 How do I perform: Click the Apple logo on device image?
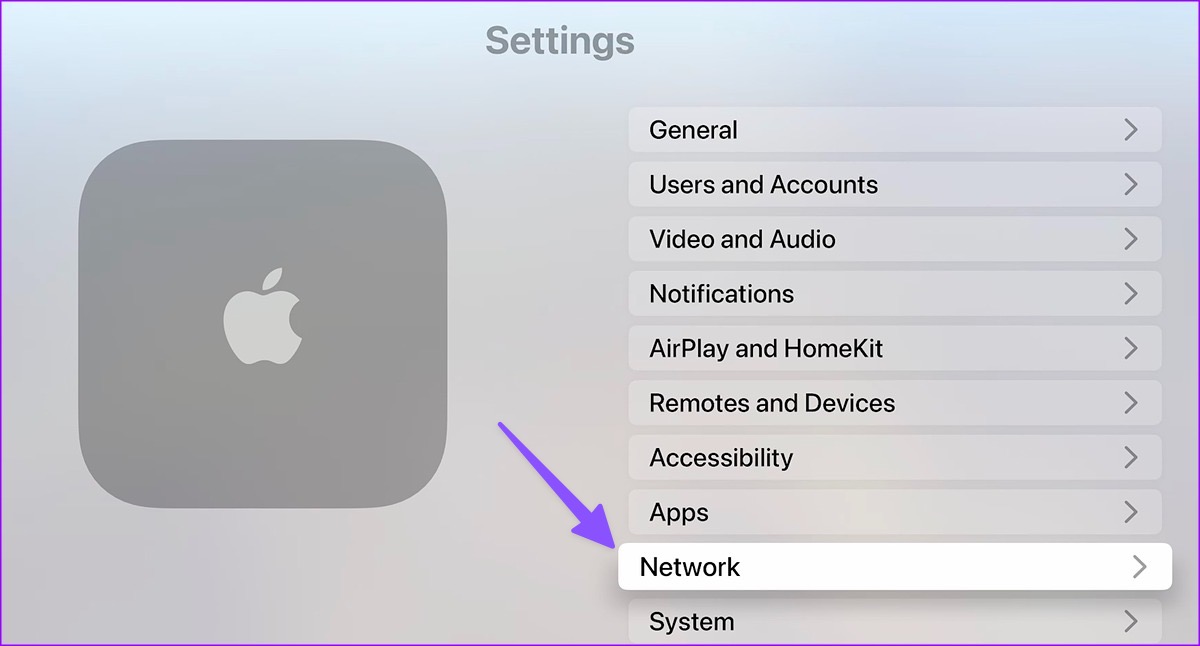(x=262, y=314)
